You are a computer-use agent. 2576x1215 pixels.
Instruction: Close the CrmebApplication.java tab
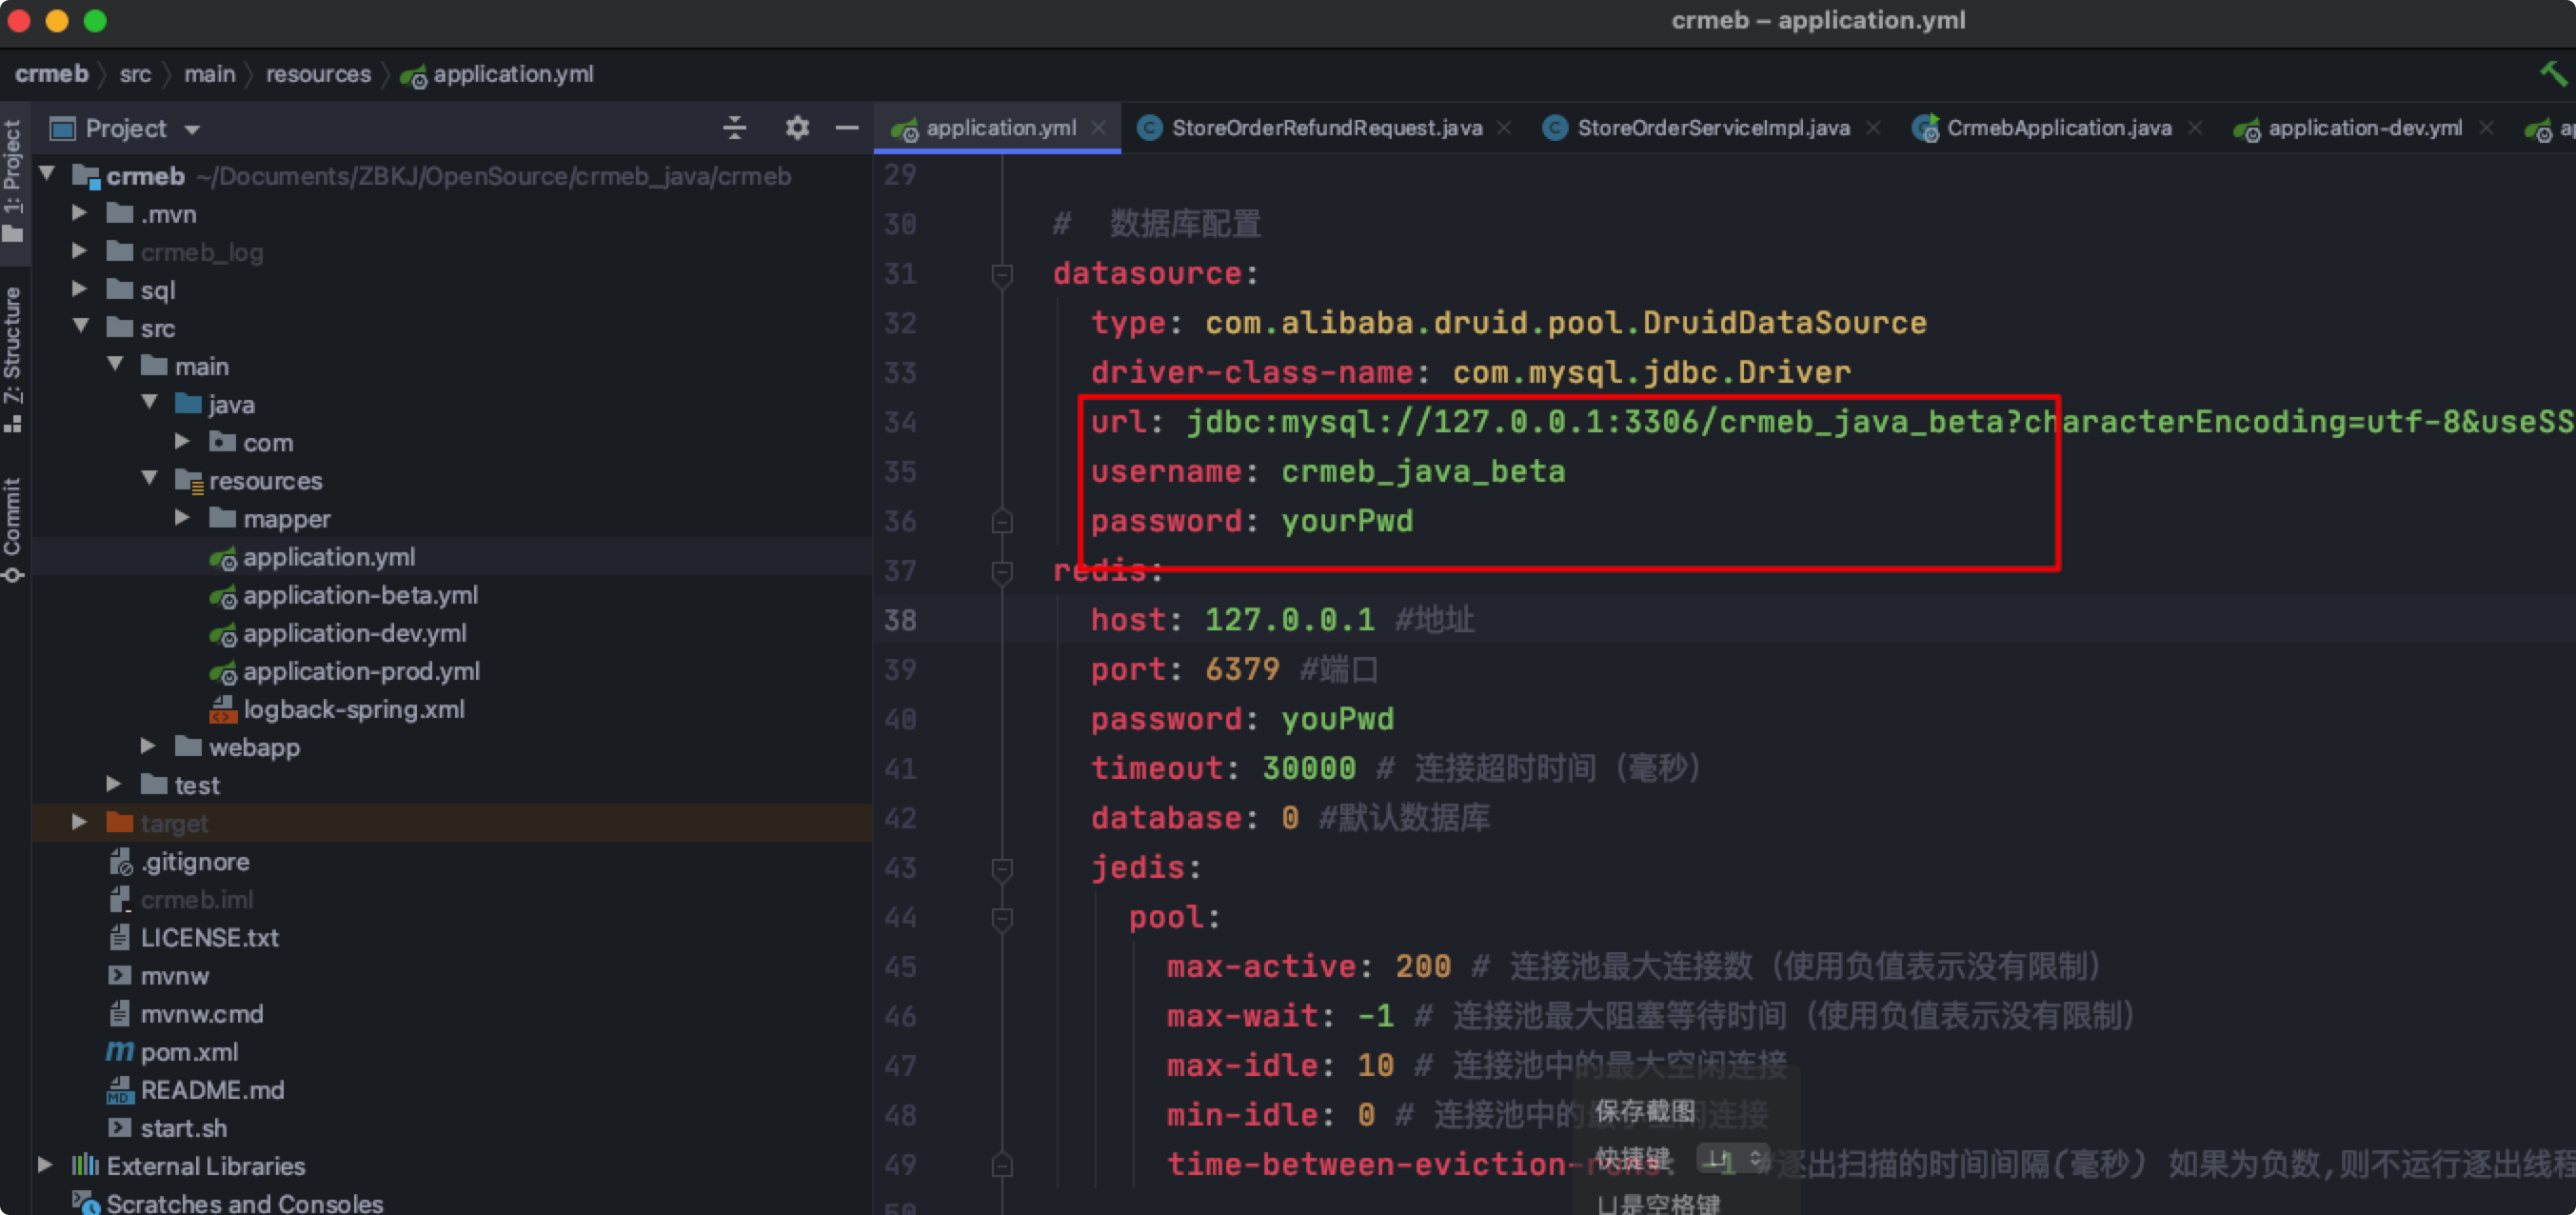[x=2195, y=128]
